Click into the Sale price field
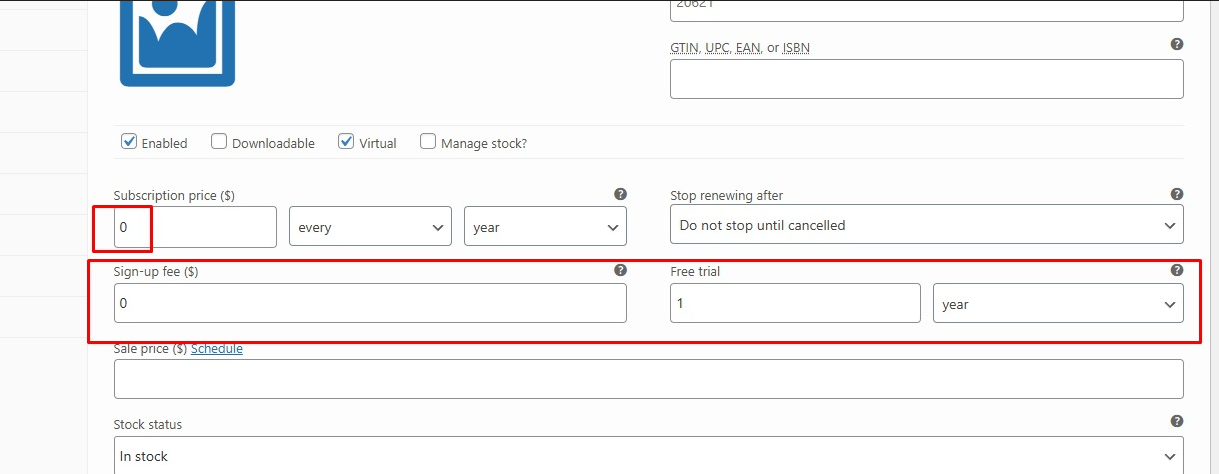1219x474 pixels. click(x=648, y=379)
